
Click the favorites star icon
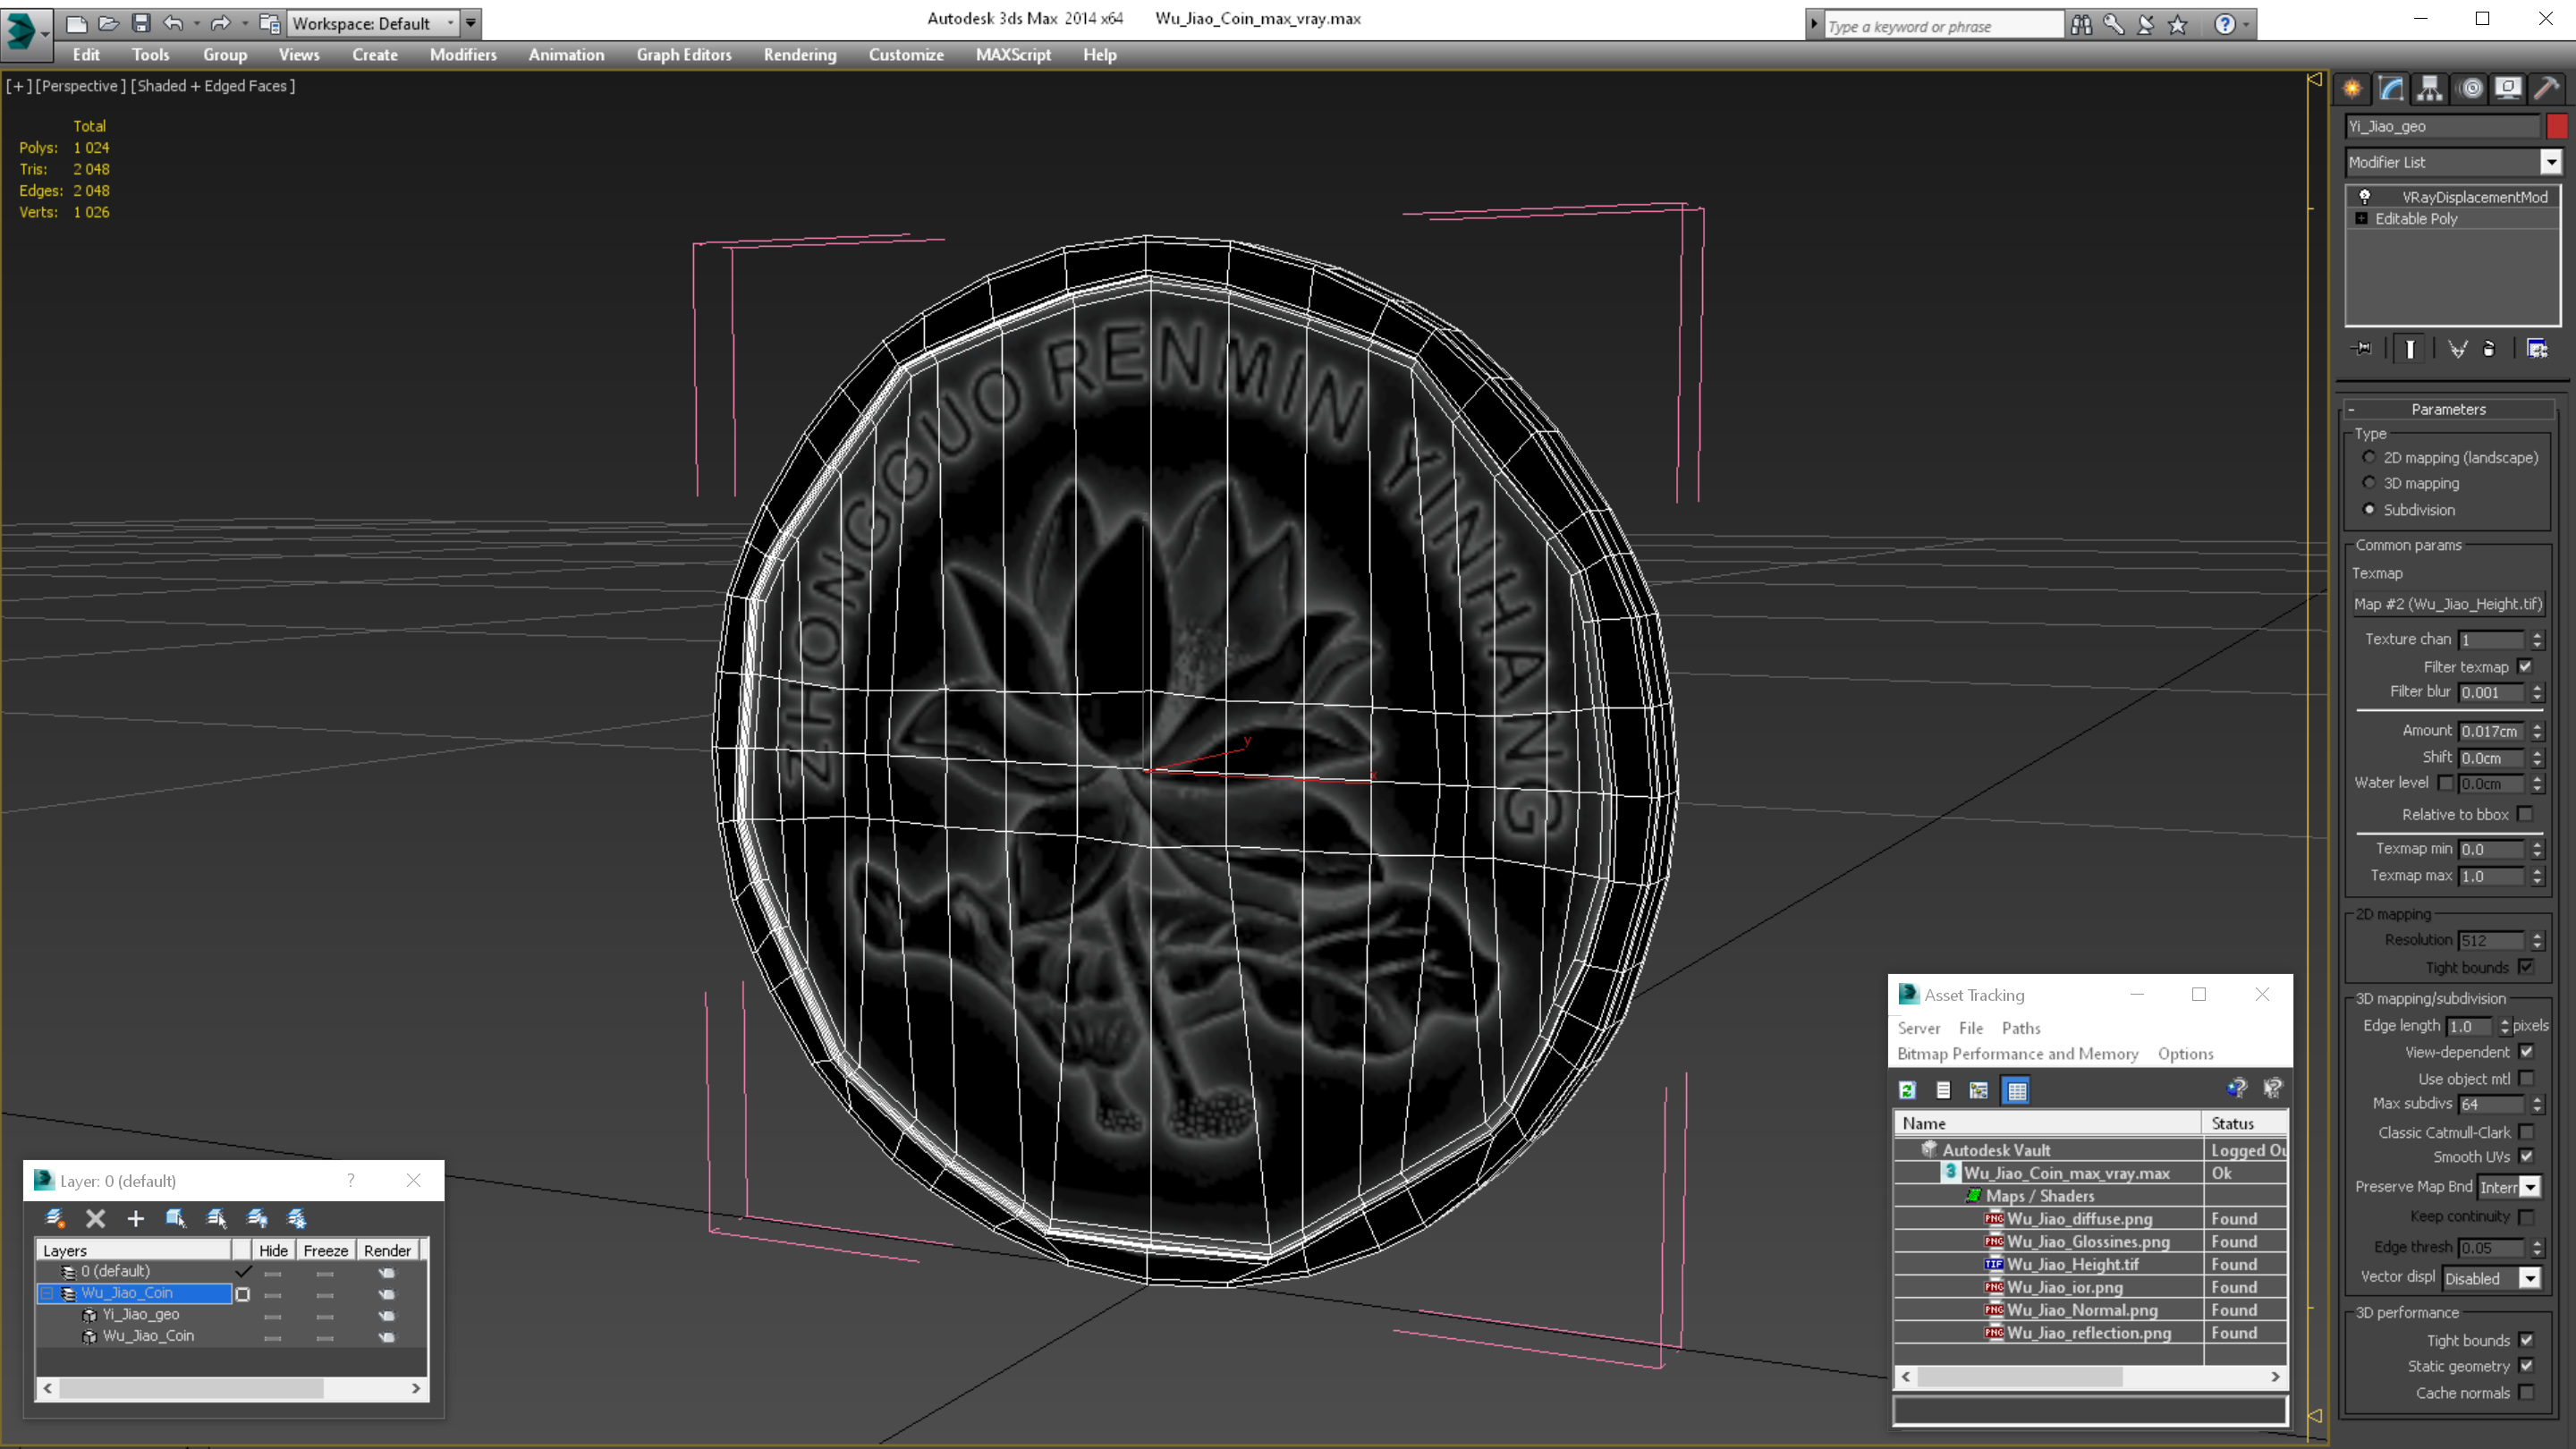coord(2177,25)
